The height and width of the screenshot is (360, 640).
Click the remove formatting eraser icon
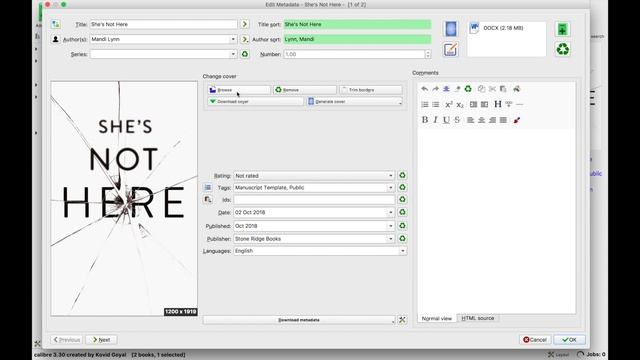coord(457,89)
